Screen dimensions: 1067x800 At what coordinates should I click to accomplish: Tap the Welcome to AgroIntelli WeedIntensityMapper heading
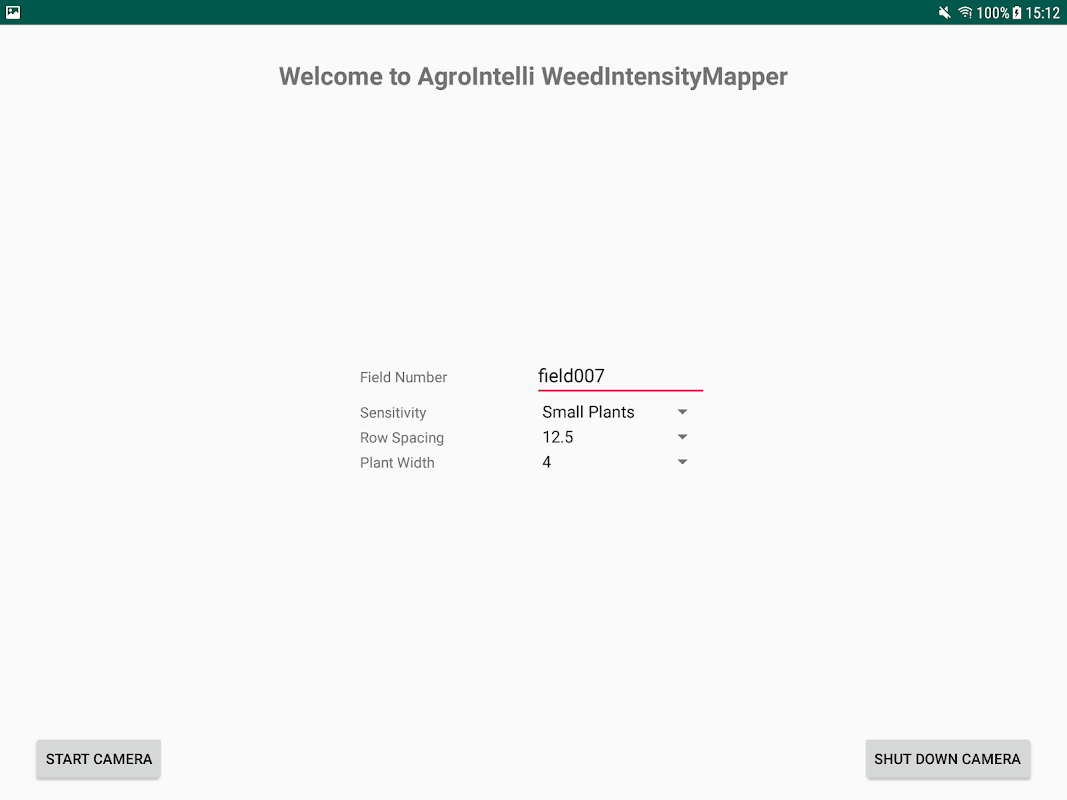coord(534,77)
